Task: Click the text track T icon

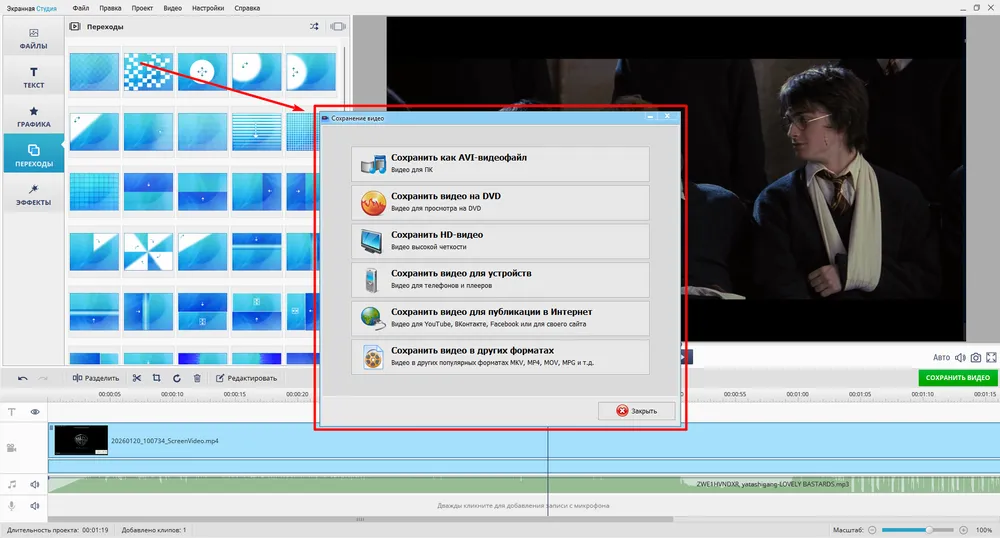Action: click(11, 412)
